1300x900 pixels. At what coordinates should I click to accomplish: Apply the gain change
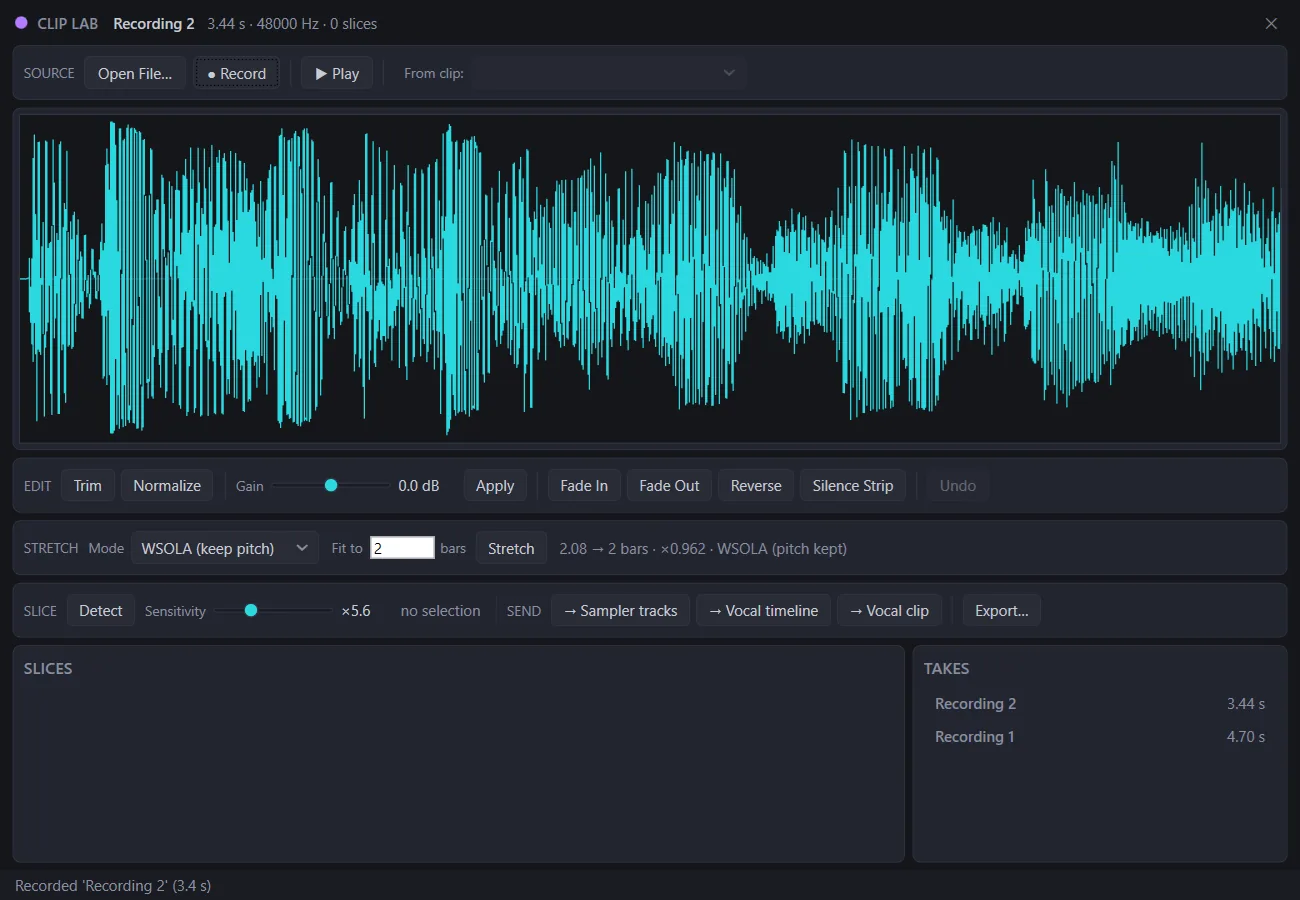495,485
